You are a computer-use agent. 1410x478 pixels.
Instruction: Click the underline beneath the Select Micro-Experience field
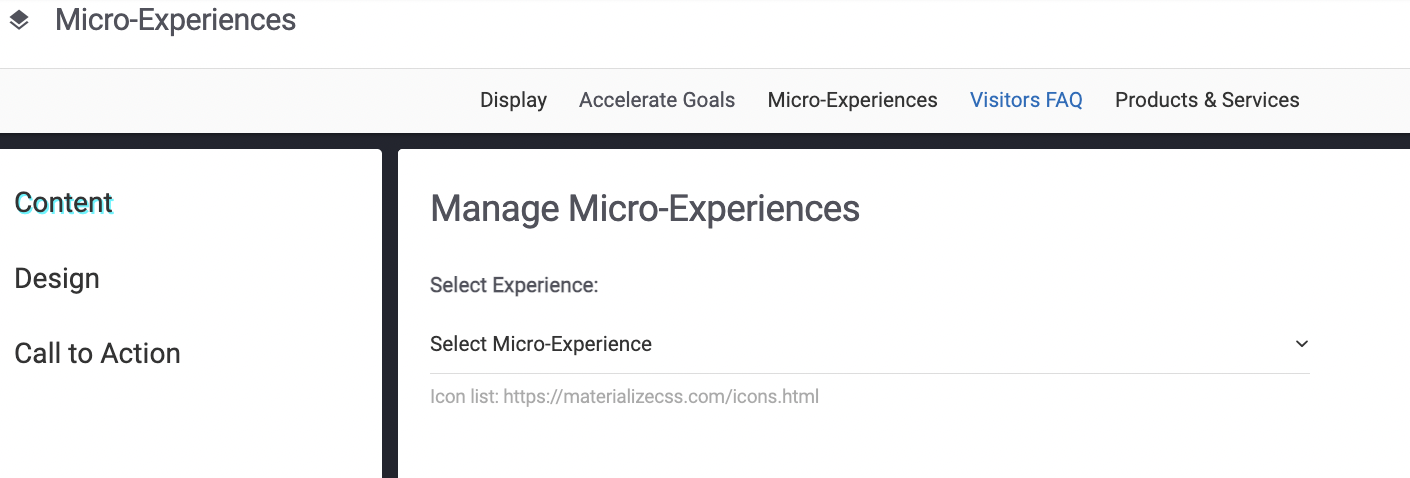pyautogui.click(x=868, y=373)
